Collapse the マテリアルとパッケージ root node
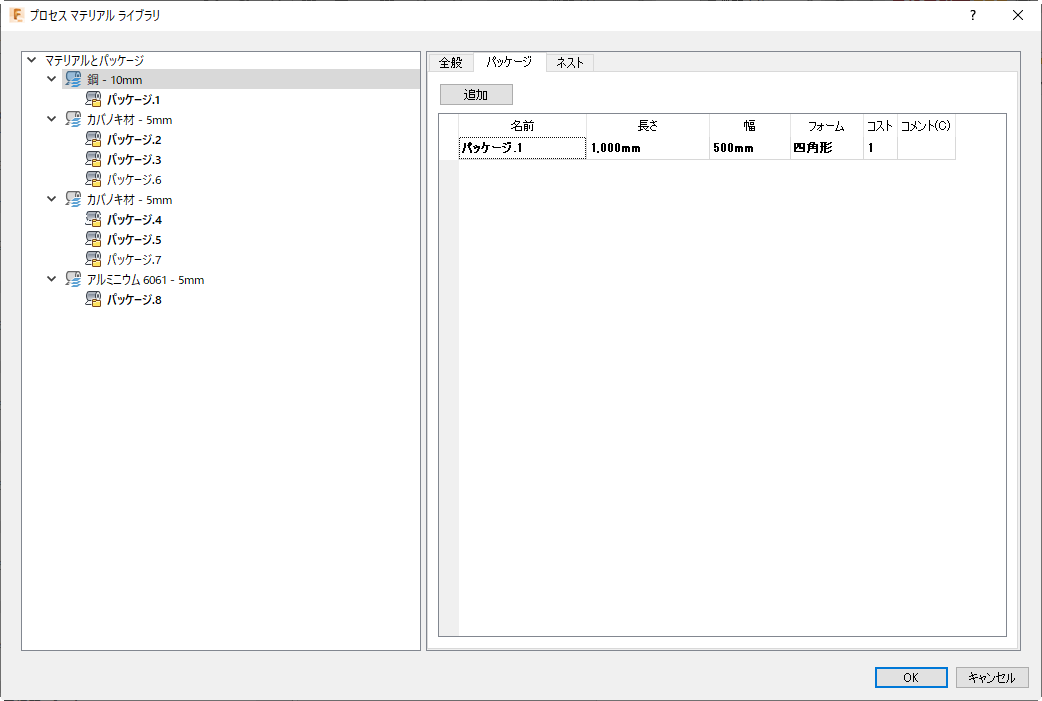The width and height of the screenshot is (1042, 701). [31, 60]
